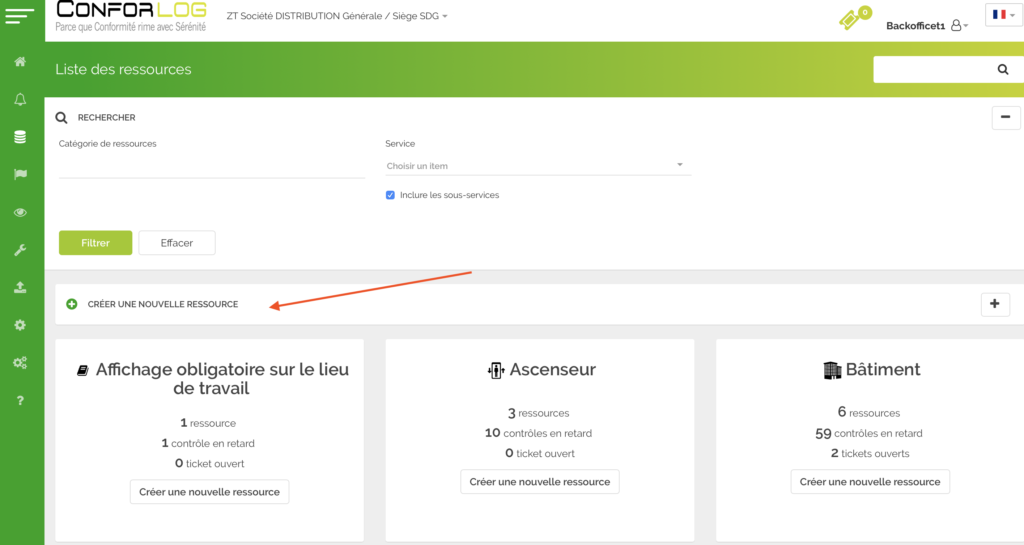Open the upload icon in the sidebar
This screenshot has height=545, width=1024.
[x=20, y=287]
